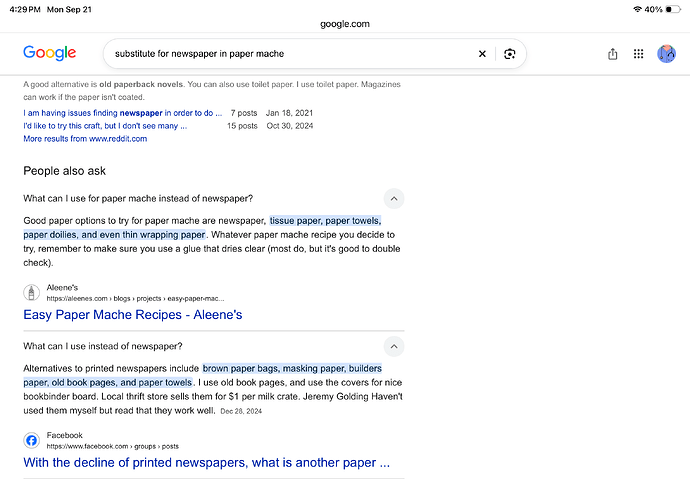Viewport: 690px width, 479px height.
Task: Click the Facebook favicon icon
Action: (x=31, y=440)
